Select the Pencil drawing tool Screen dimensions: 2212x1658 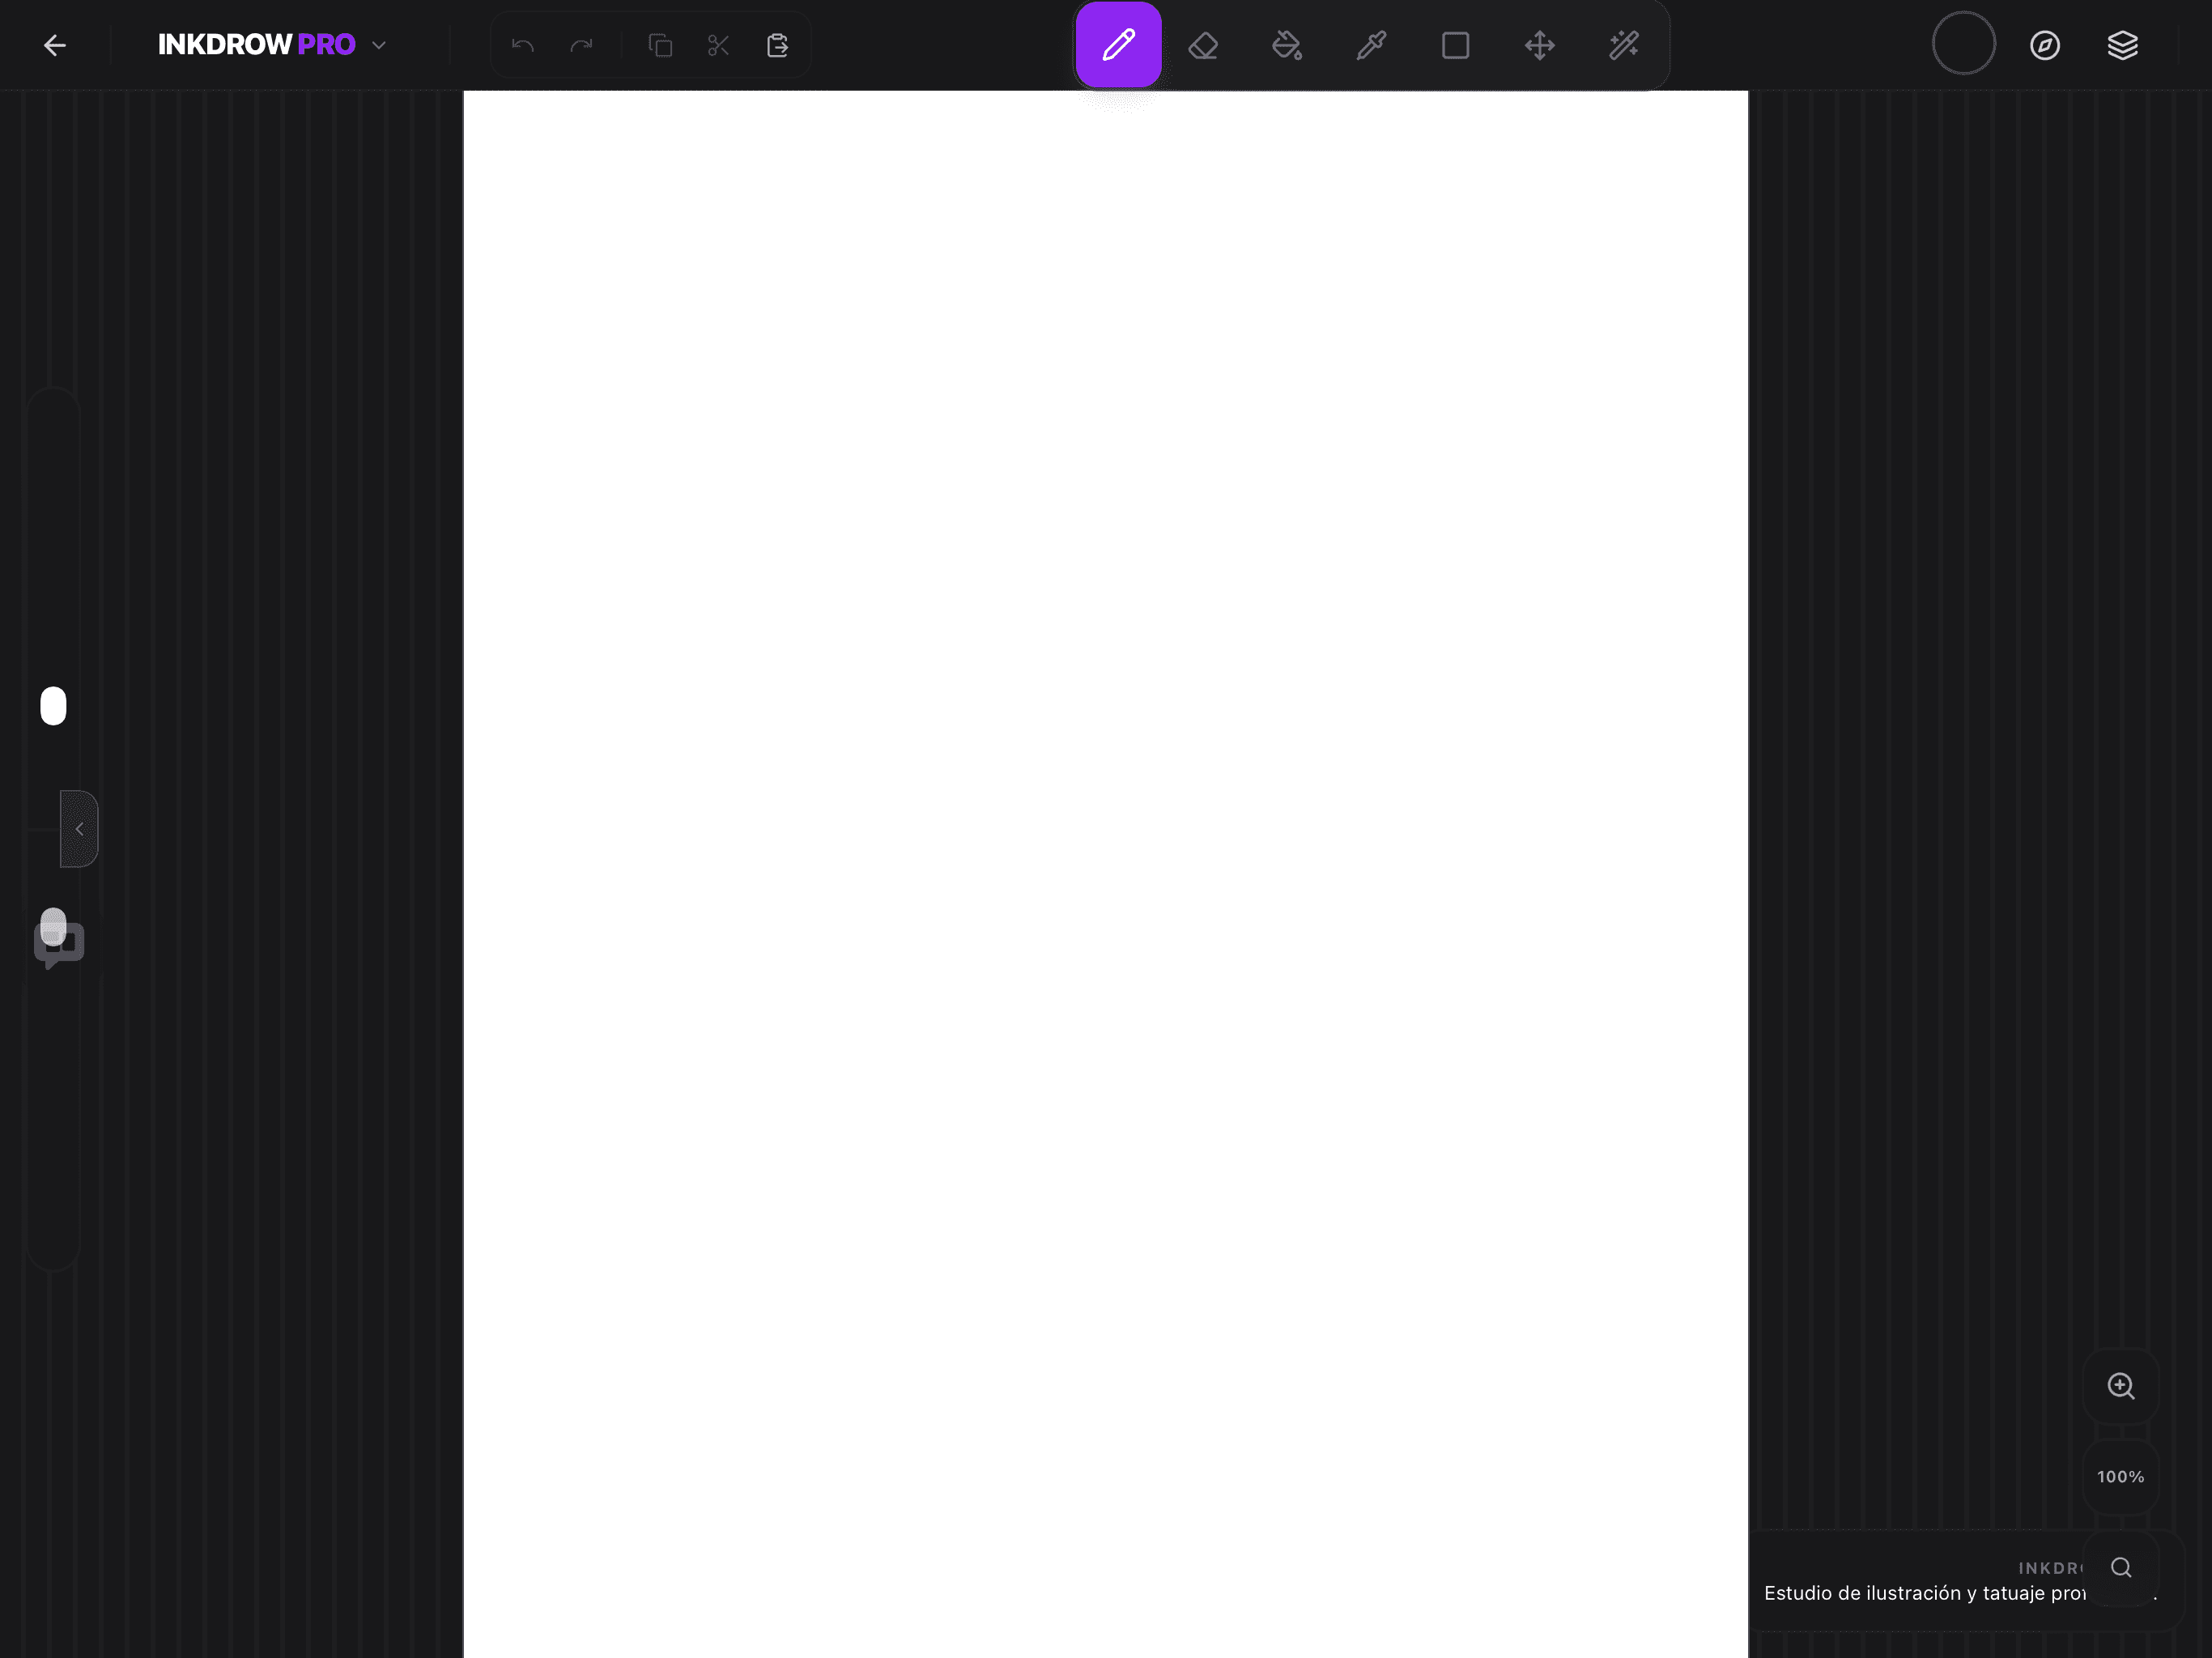point(1118,45)
